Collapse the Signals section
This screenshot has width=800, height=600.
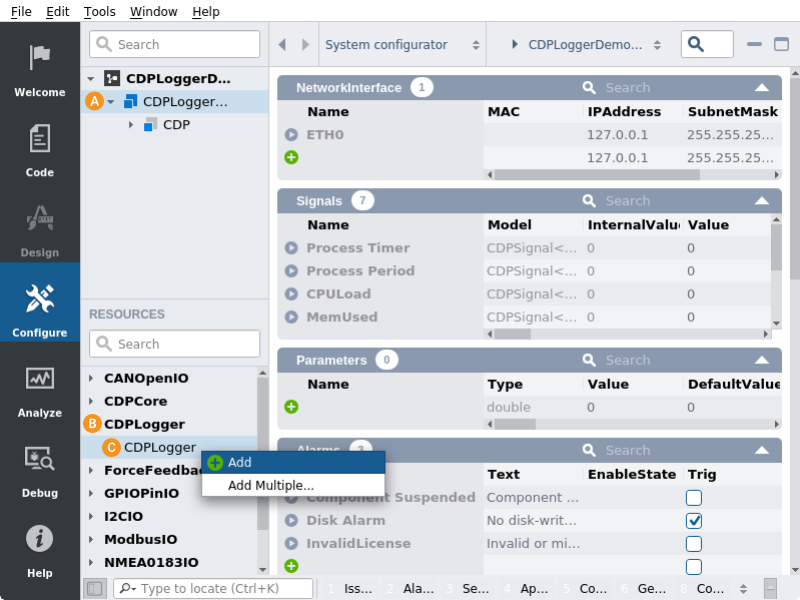761,201
